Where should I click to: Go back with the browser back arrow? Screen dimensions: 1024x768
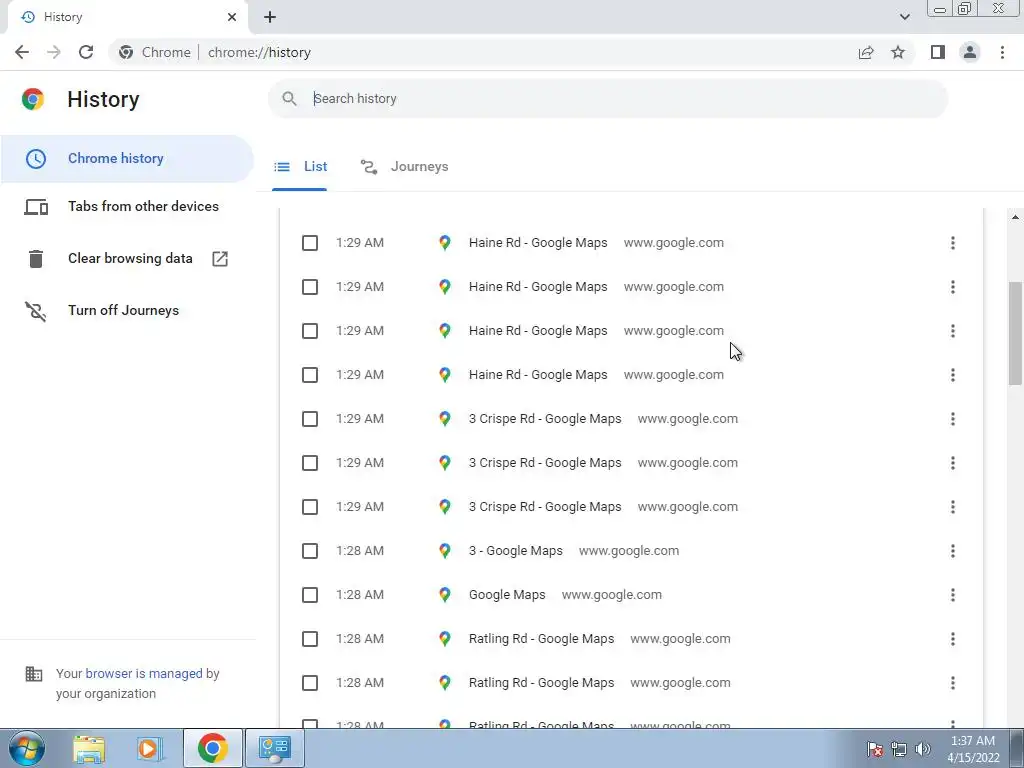click(x=22, y=52)
